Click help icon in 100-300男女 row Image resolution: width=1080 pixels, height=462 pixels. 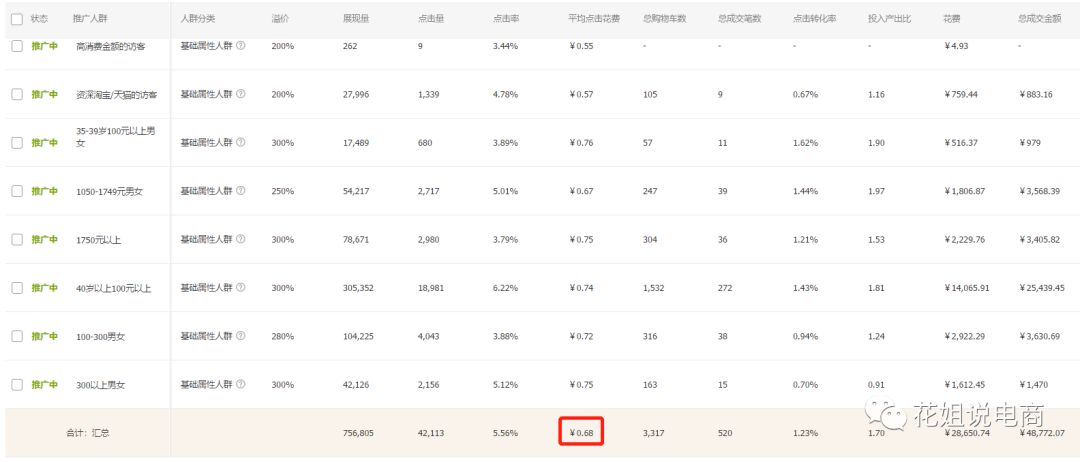(240, 337)
